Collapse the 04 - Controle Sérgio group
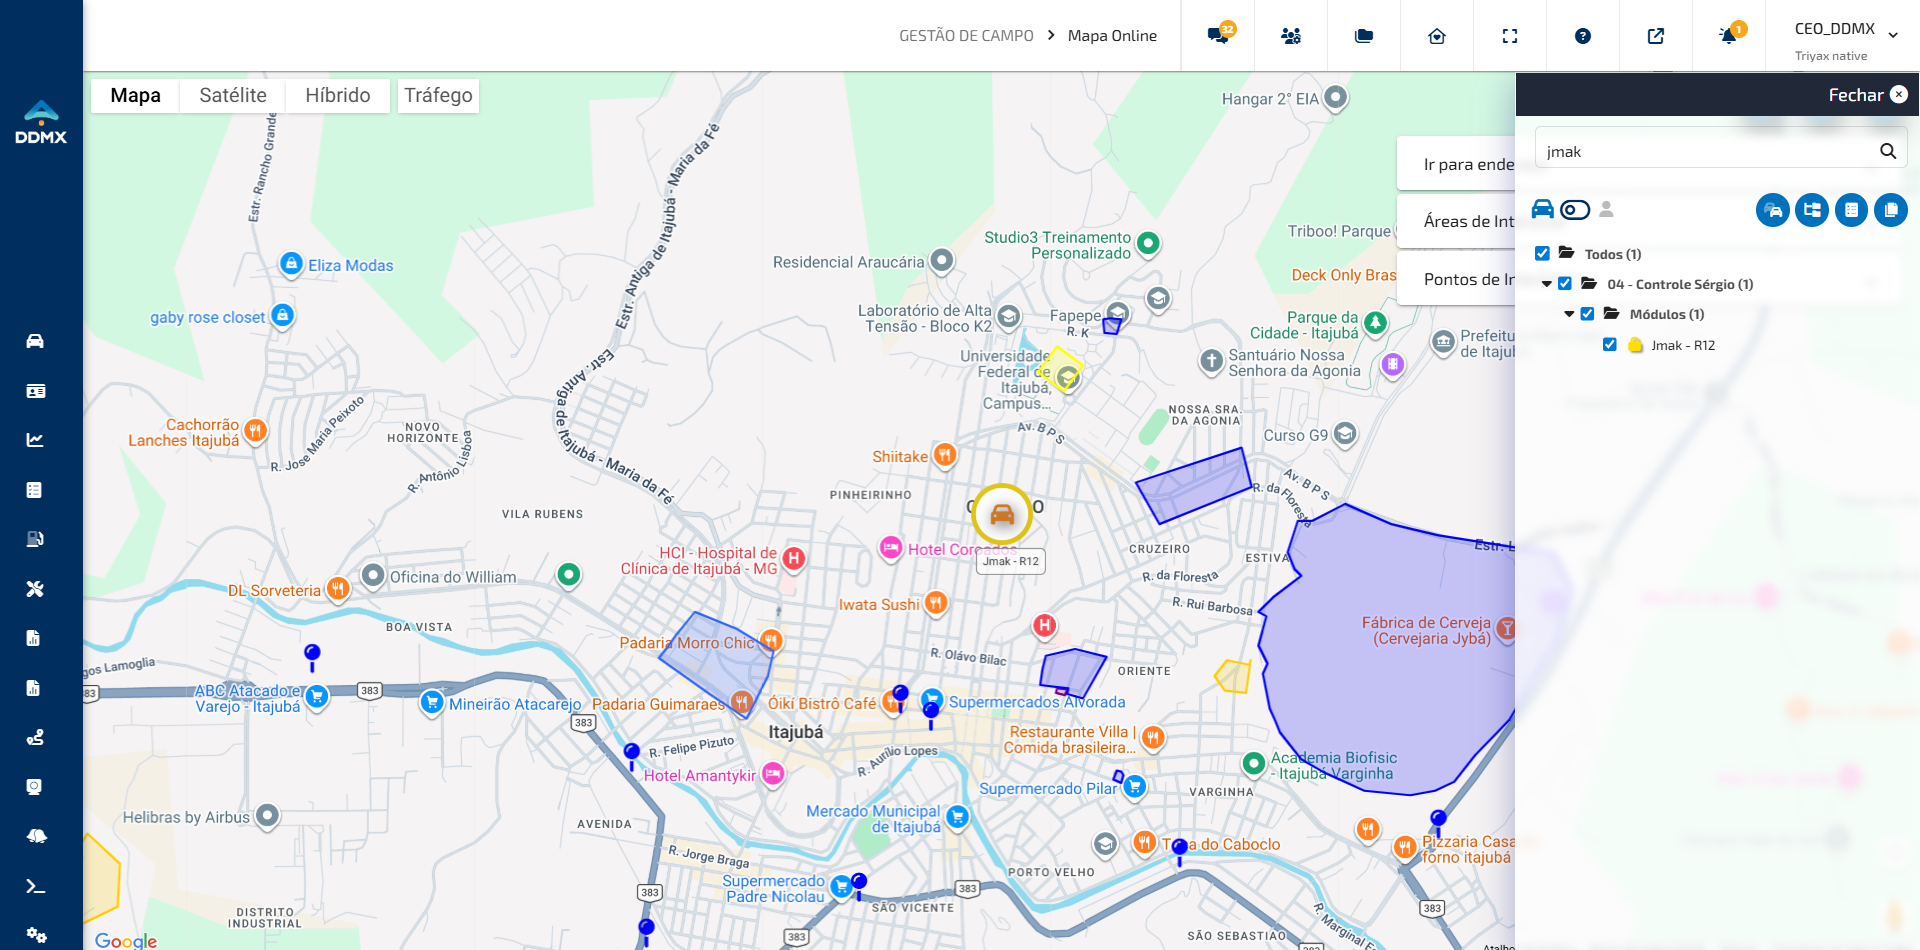1920x950 pixels. tap(1547, 284)
